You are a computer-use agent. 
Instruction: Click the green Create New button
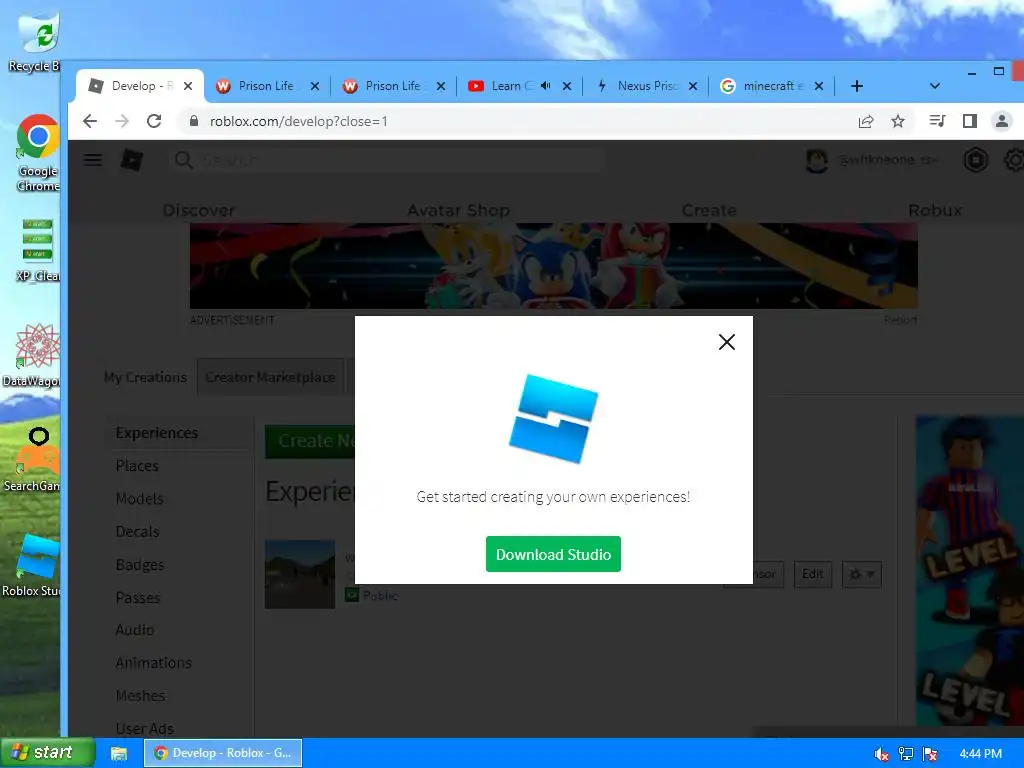[x=310, y=441]
